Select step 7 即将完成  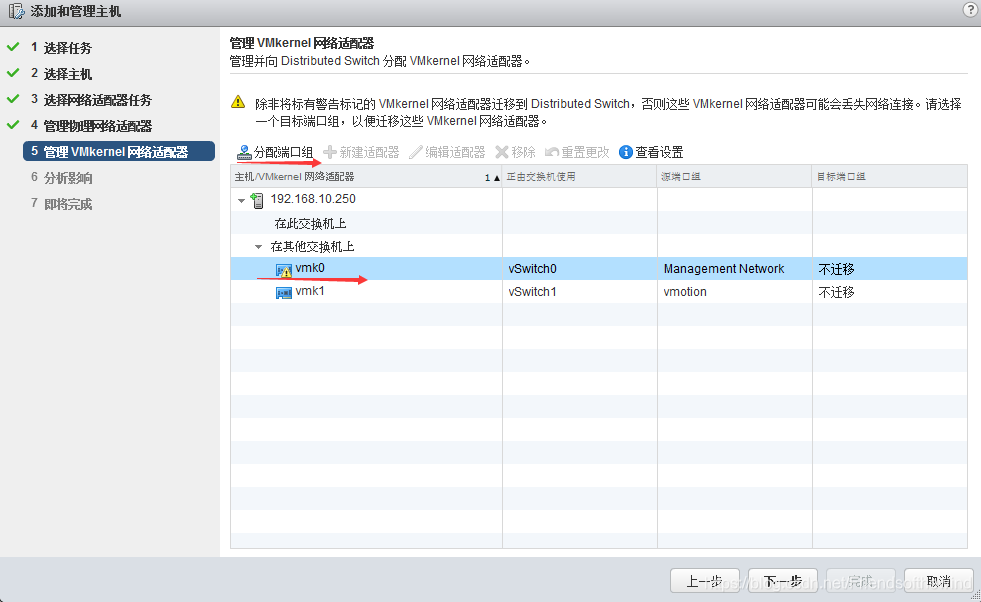[x=61, y=204]
